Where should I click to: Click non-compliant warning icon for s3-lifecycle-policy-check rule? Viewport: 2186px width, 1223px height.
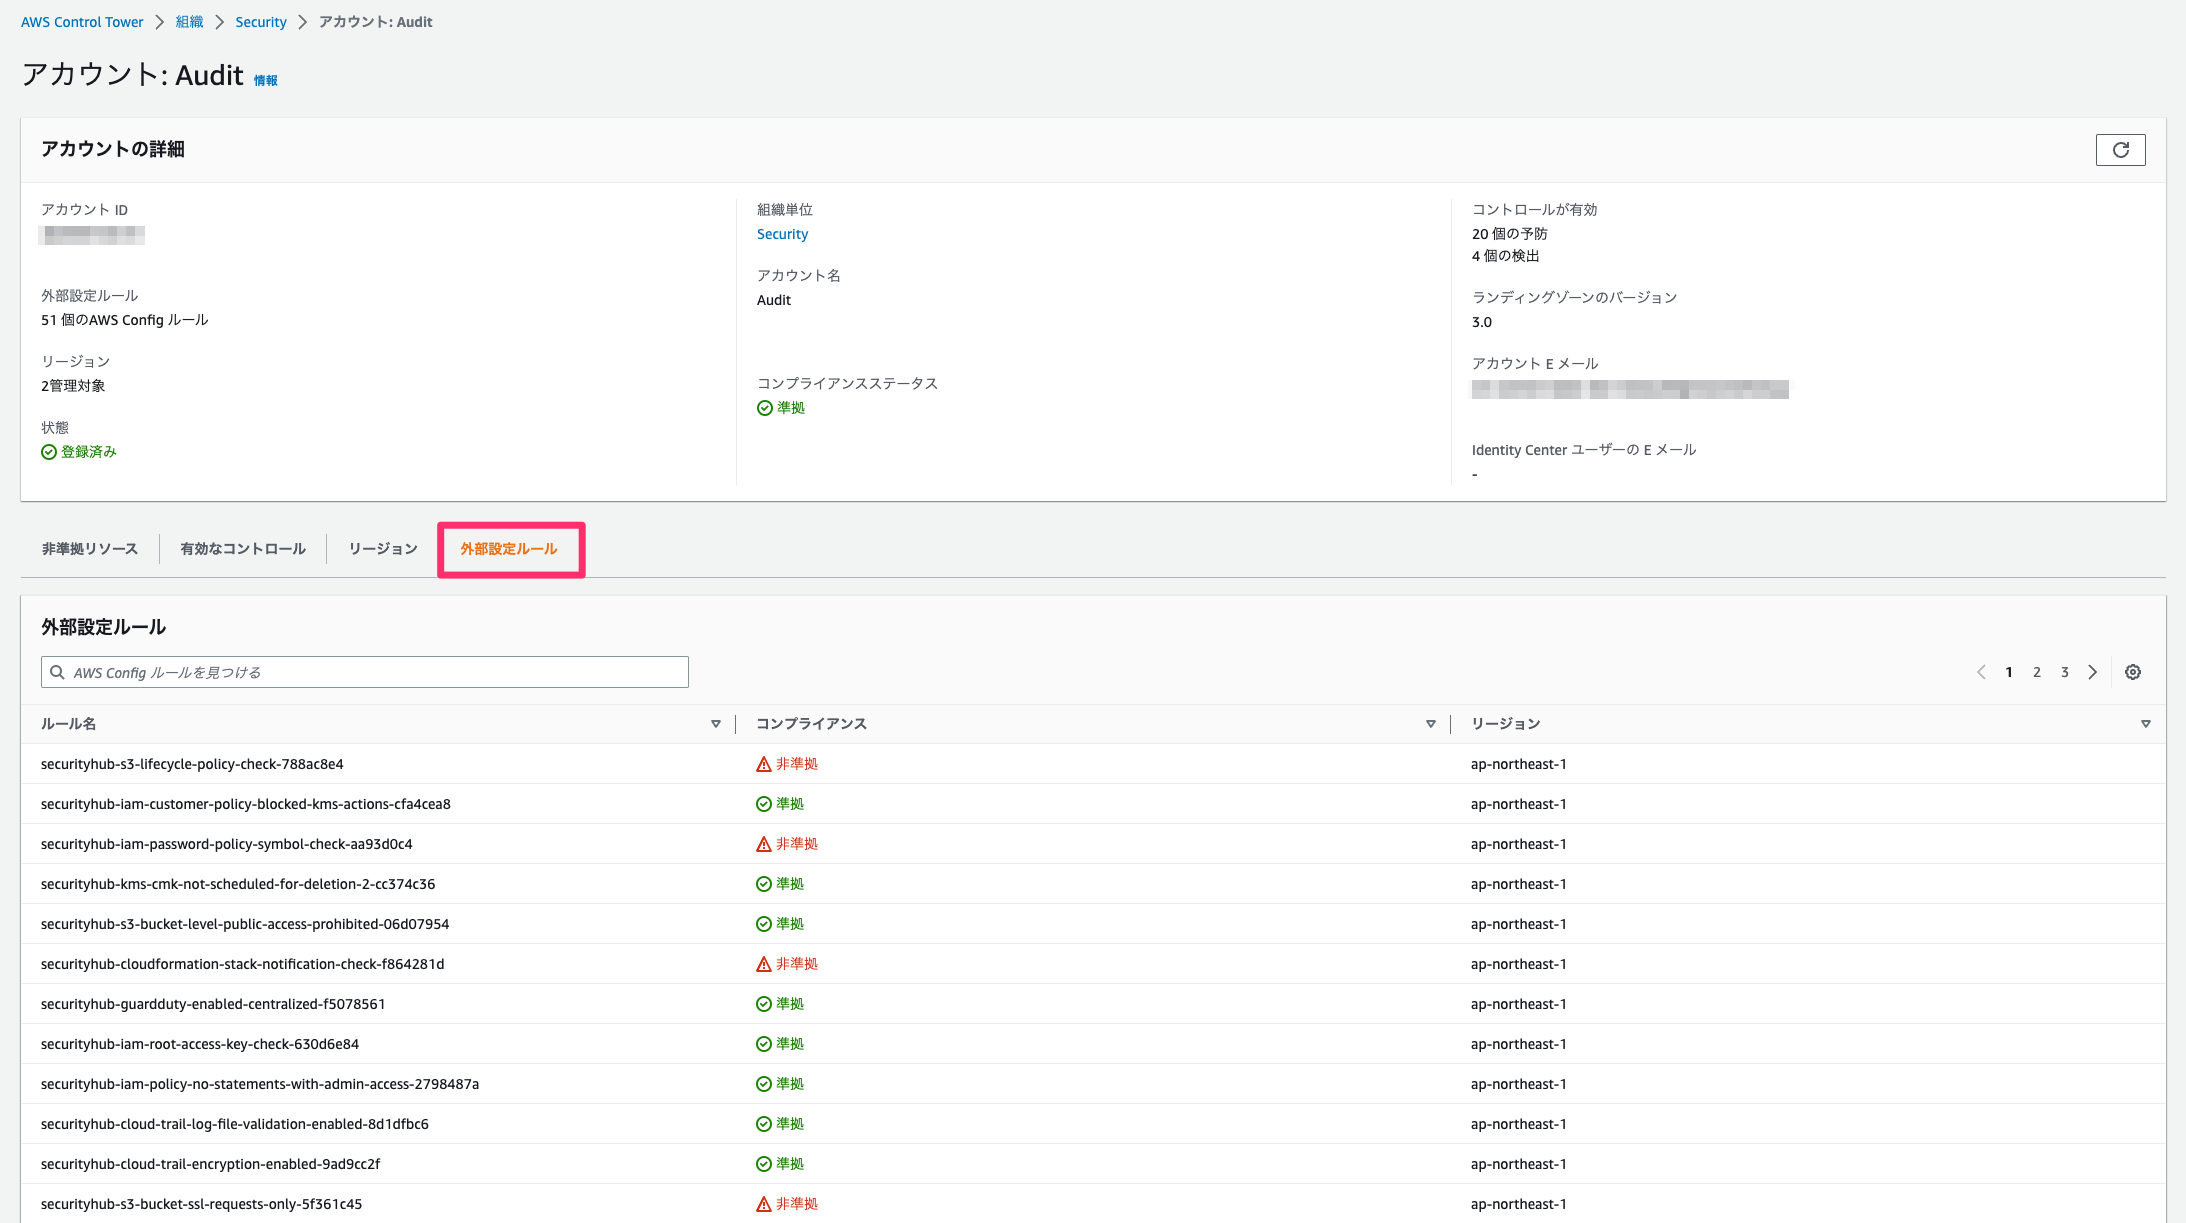[764, 764]
